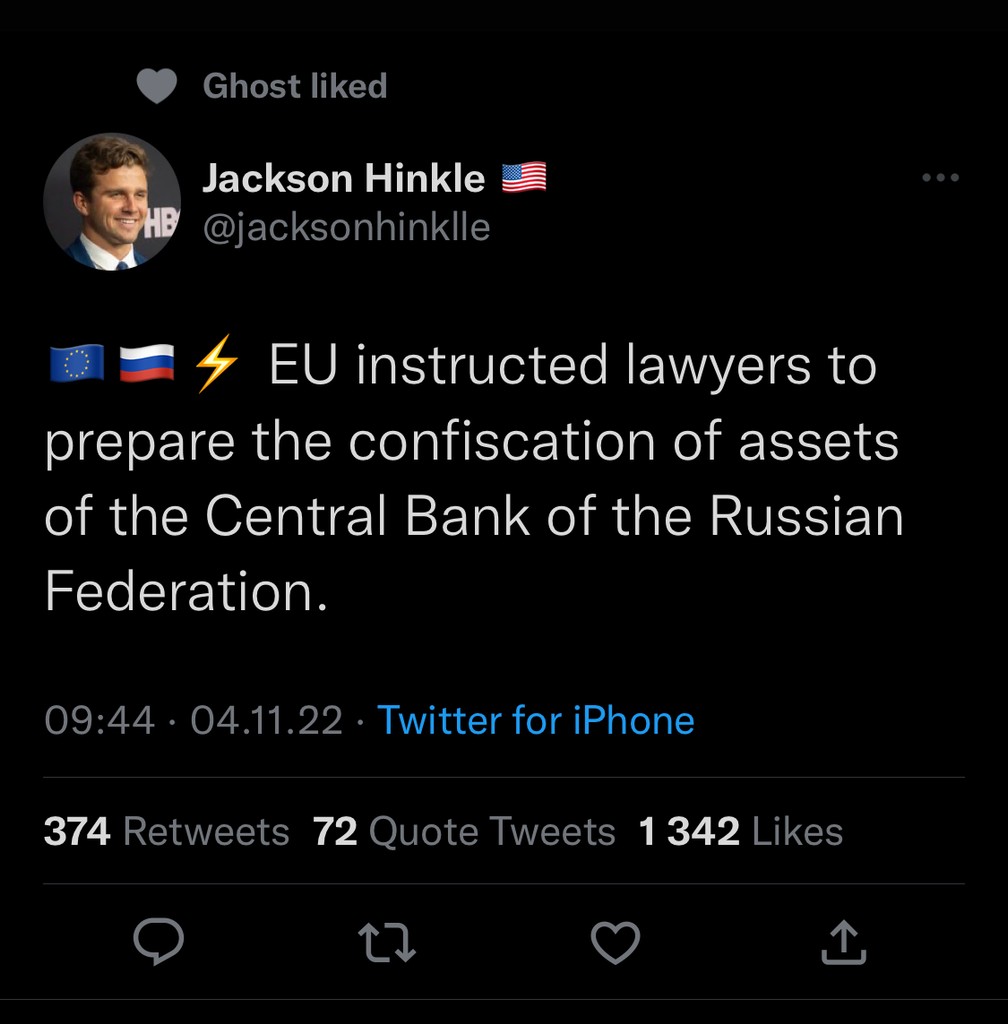
Task: Click the European Union flag emoji
Action: coord(76,364)
